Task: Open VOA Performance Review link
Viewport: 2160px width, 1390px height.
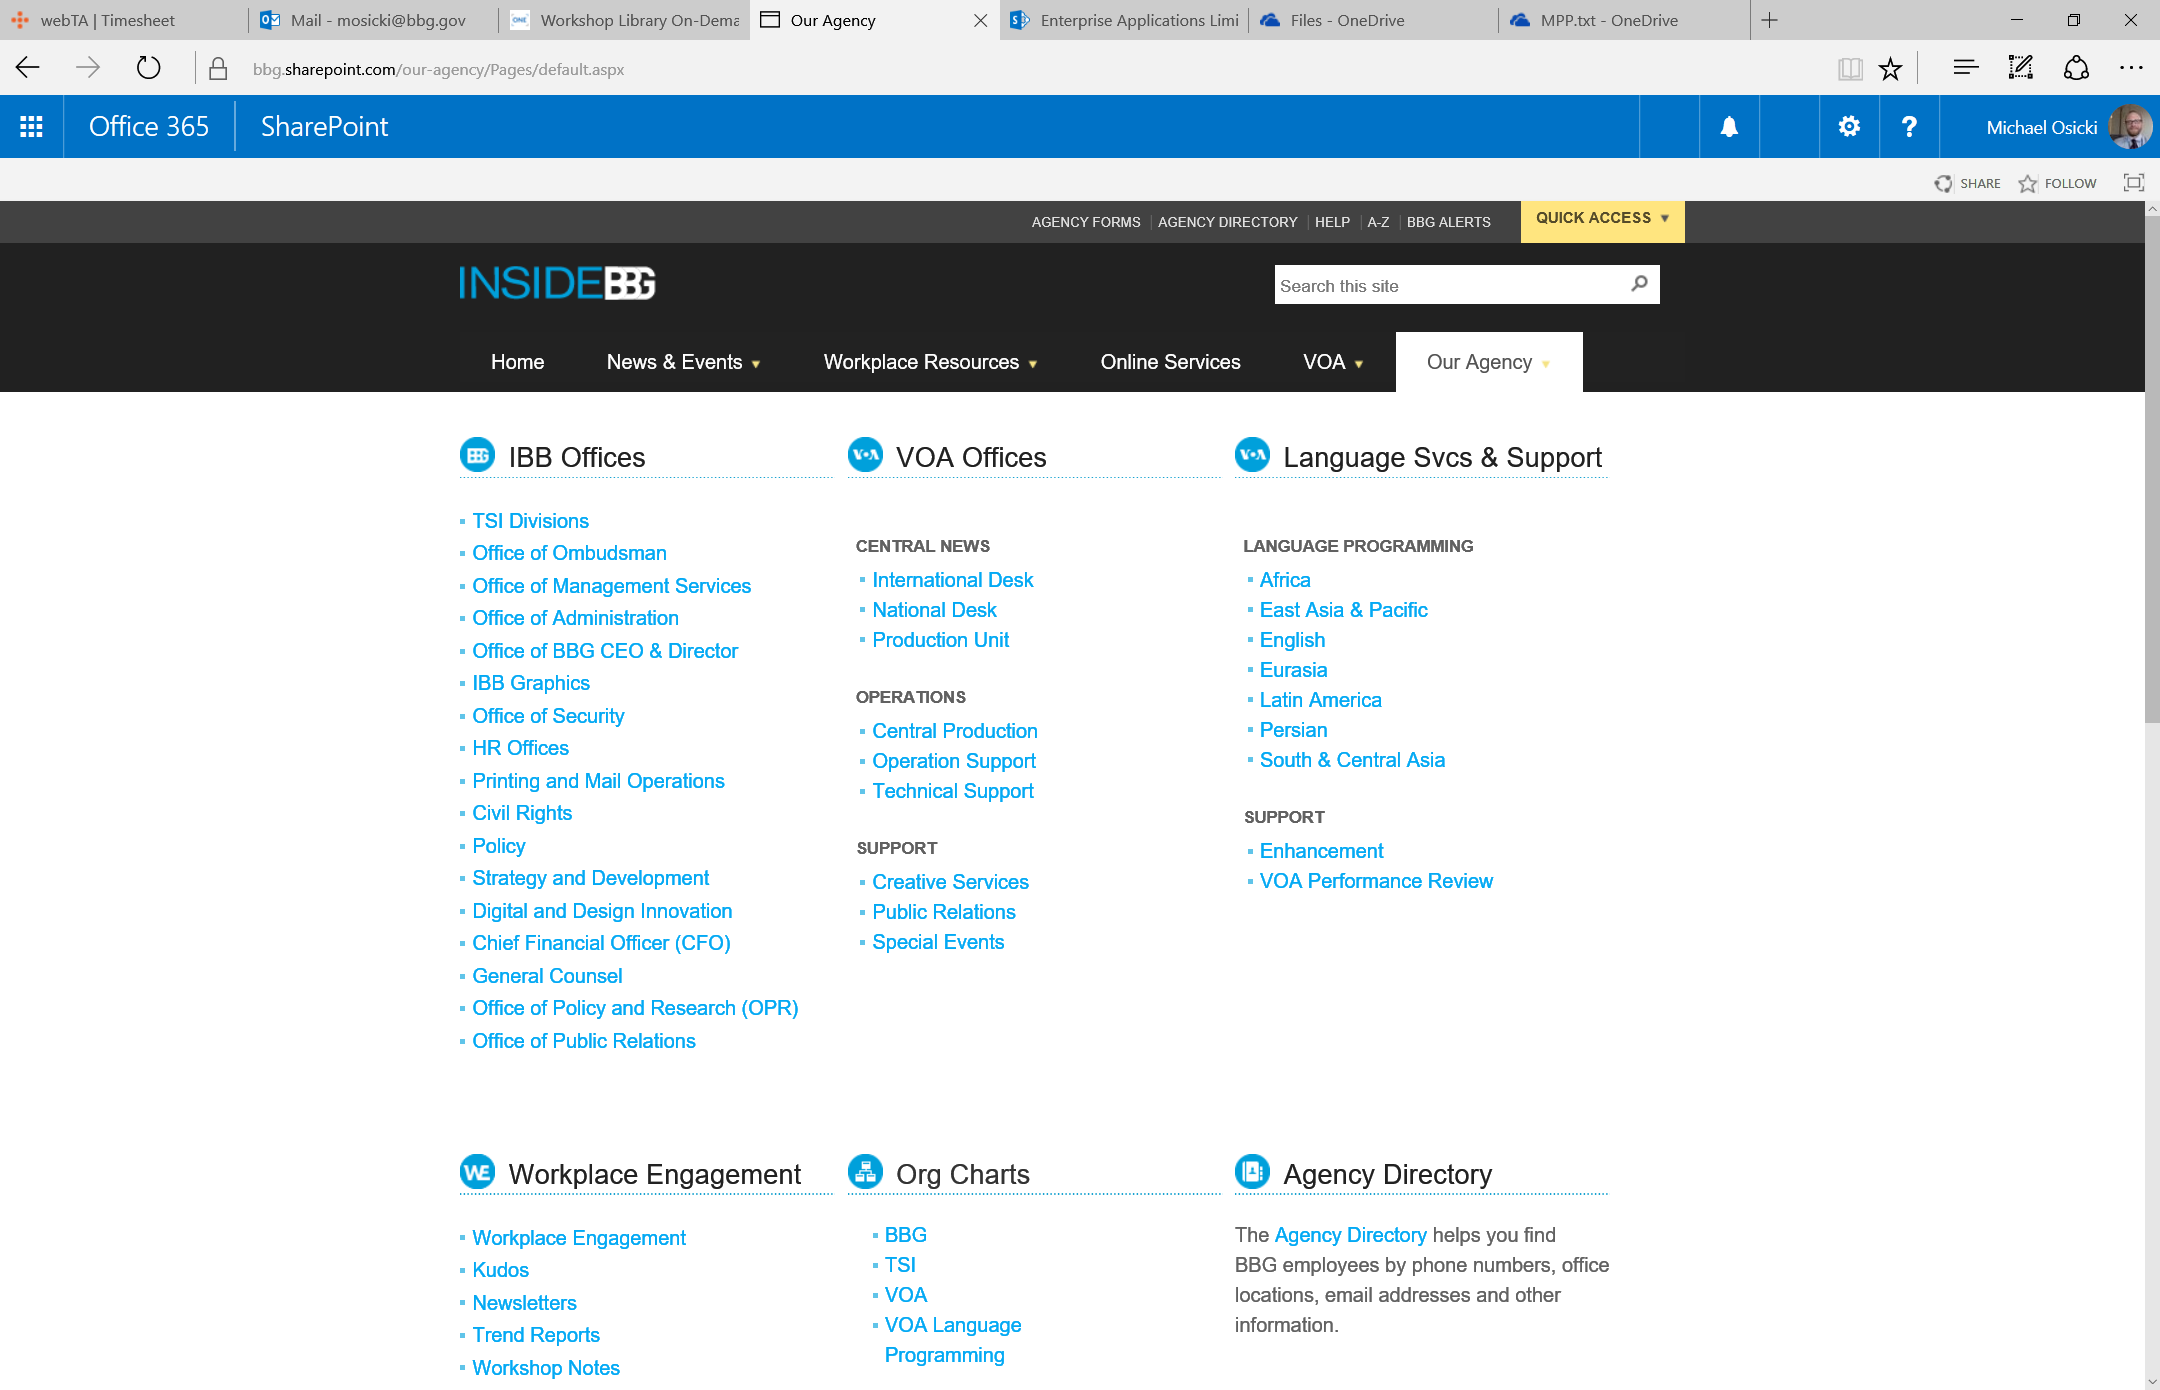Action: click(x=1376, y=881)
